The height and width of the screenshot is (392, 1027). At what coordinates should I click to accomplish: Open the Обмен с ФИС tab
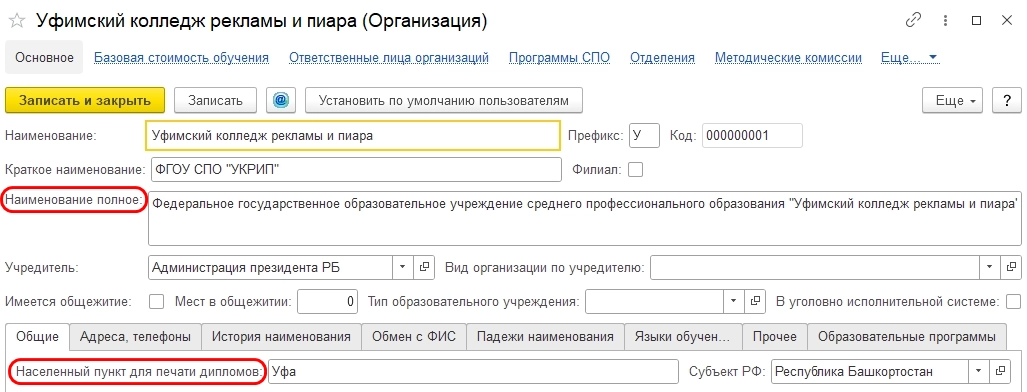coord(414,337)
